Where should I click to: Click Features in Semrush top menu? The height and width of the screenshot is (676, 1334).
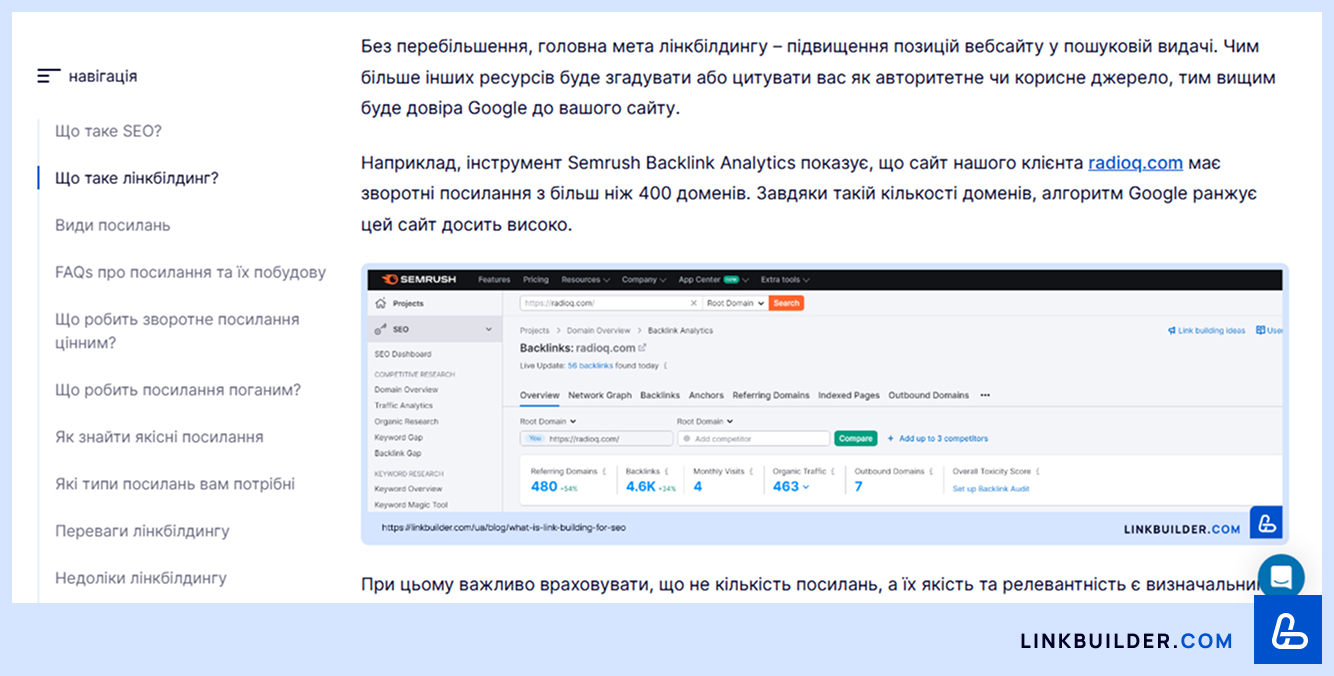[x=494, y=280]
